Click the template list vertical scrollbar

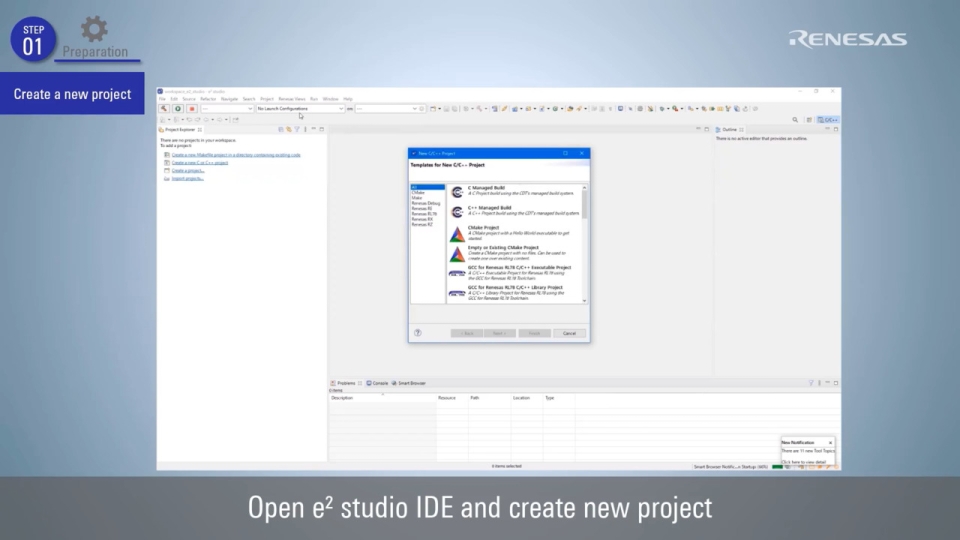pos(585,205)
